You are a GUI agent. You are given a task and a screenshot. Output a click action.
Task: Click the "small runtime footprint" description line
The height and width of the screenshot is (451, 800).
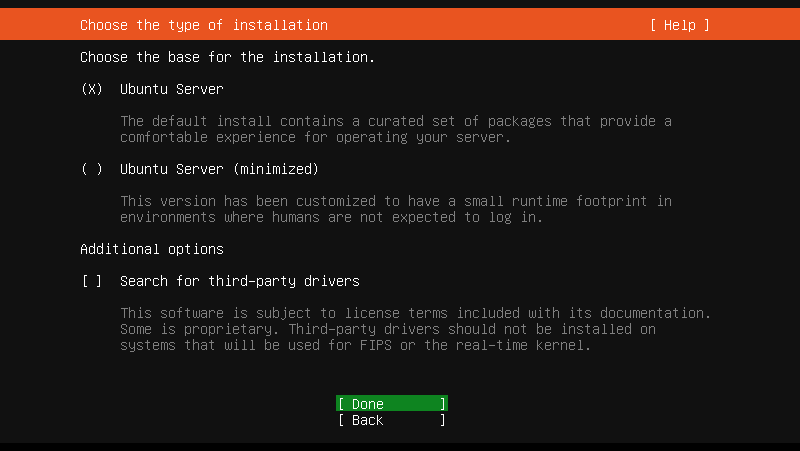395,201
